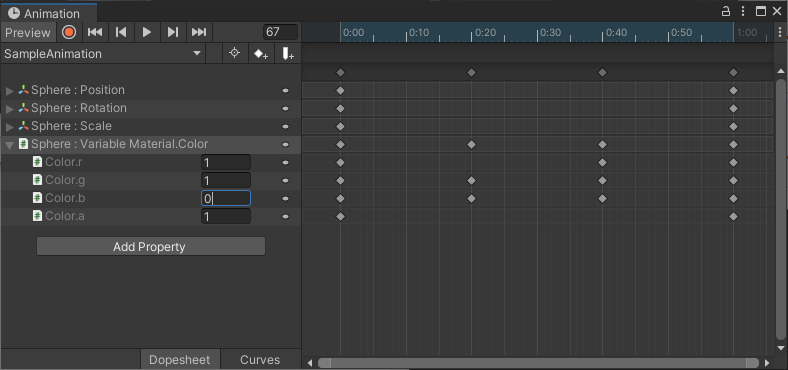Viewport: 788px width, 370px height.
Task: Click the vertical scrollbar down arrow
Action: coord(782,348)
